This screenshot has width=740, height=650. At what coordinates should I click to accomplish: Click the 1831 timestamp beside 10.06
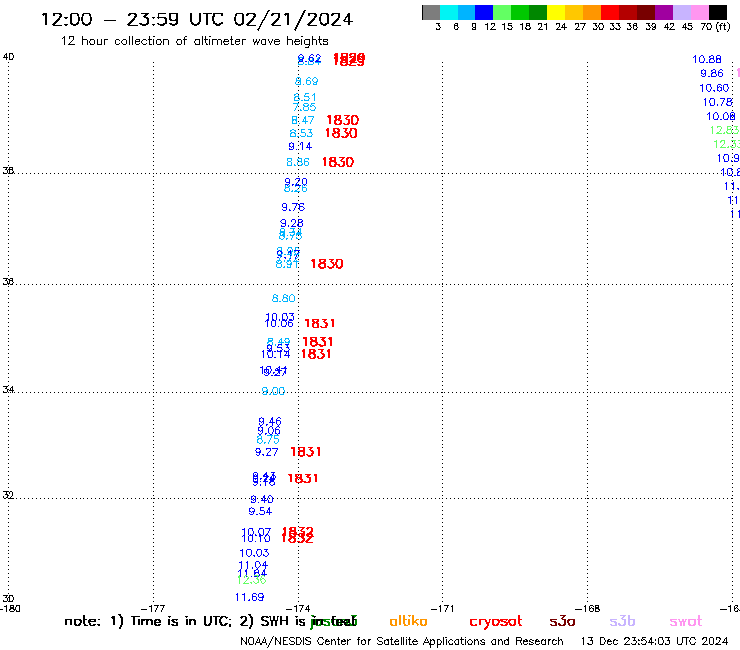pyautogui.click(x=320, y=324)
